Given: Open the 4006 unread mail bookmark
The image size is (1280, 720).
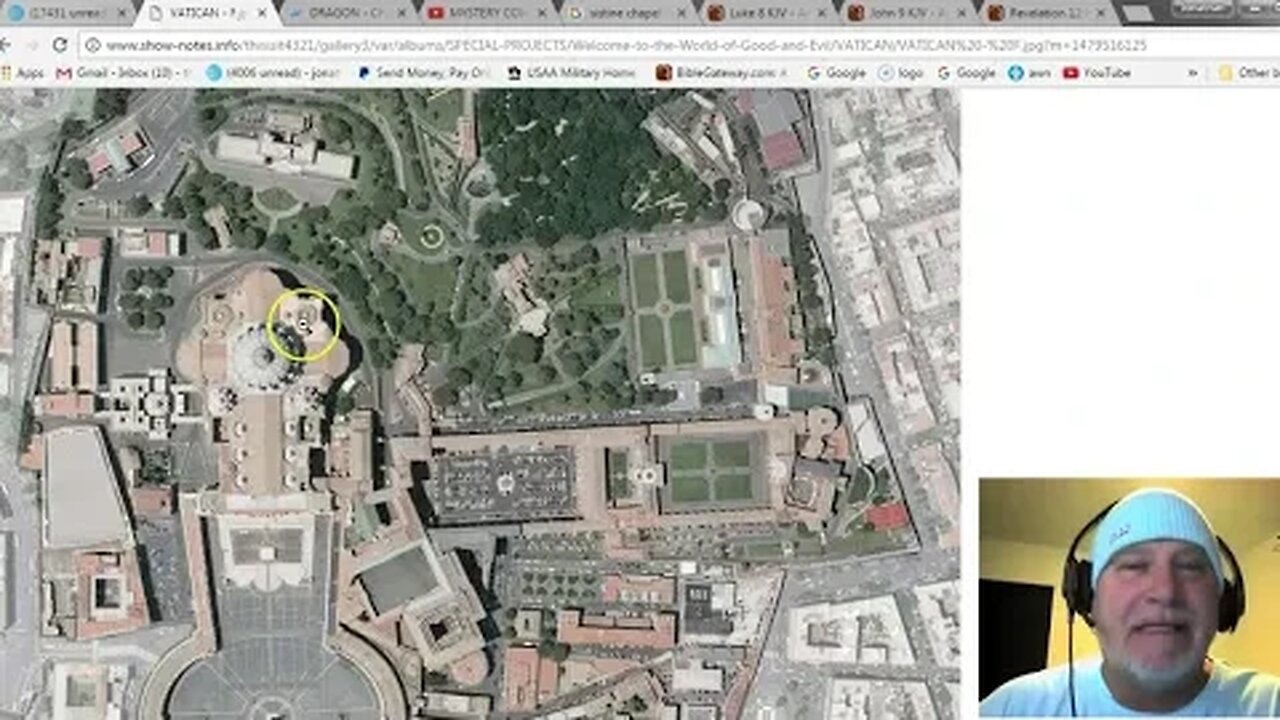Looking at the screenshot, I should point(273,73).
